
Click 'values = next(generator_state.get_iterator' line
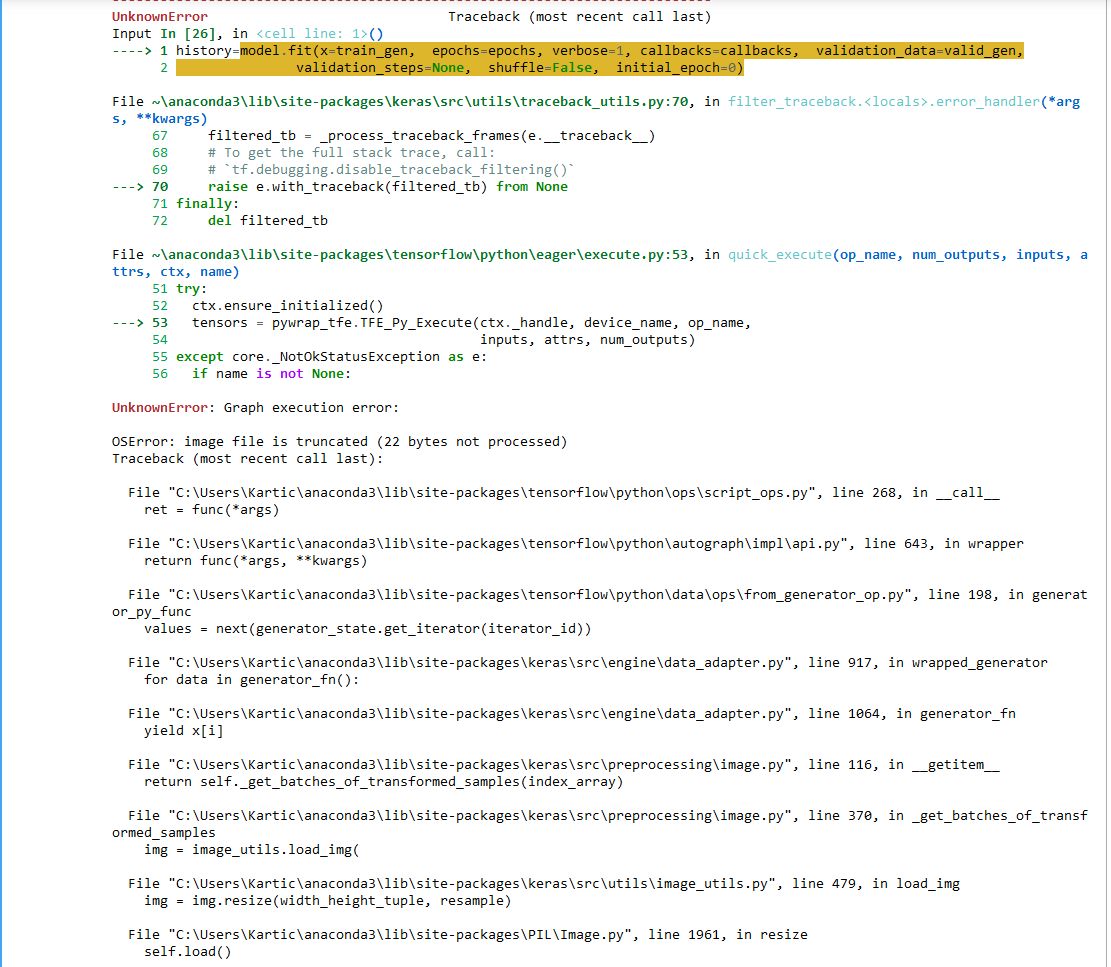tap(368, 628)
